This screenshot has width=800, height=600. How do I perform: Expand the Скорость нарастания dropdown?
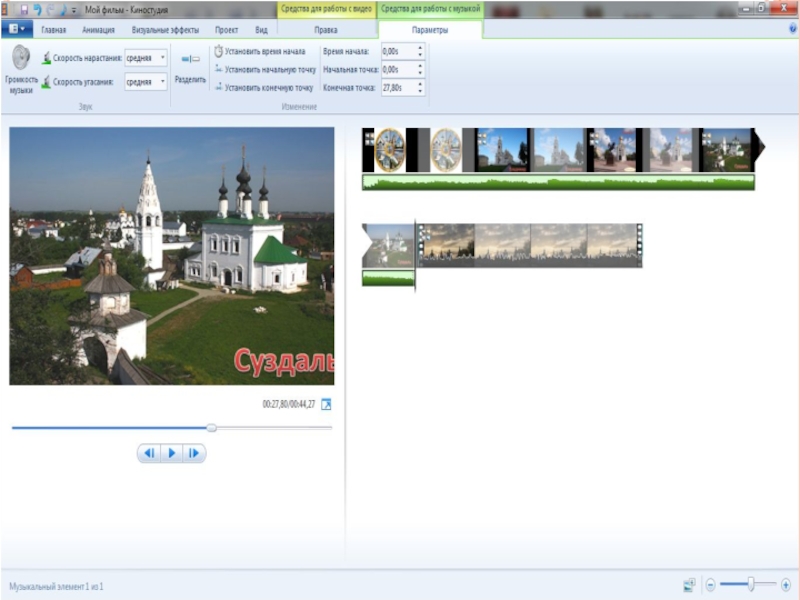162,58
